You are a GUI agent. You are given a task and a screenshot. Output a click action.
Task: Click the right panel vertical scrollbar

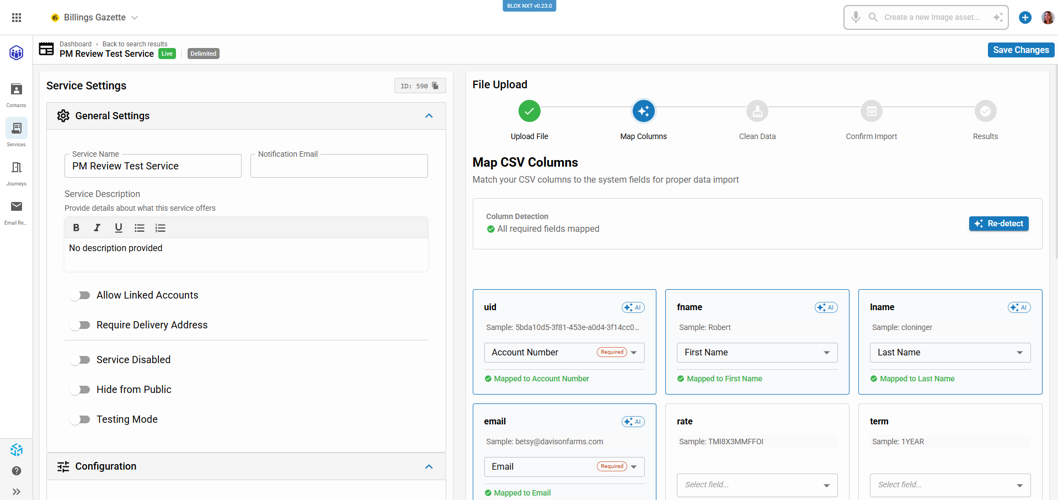pos(1055,162)
